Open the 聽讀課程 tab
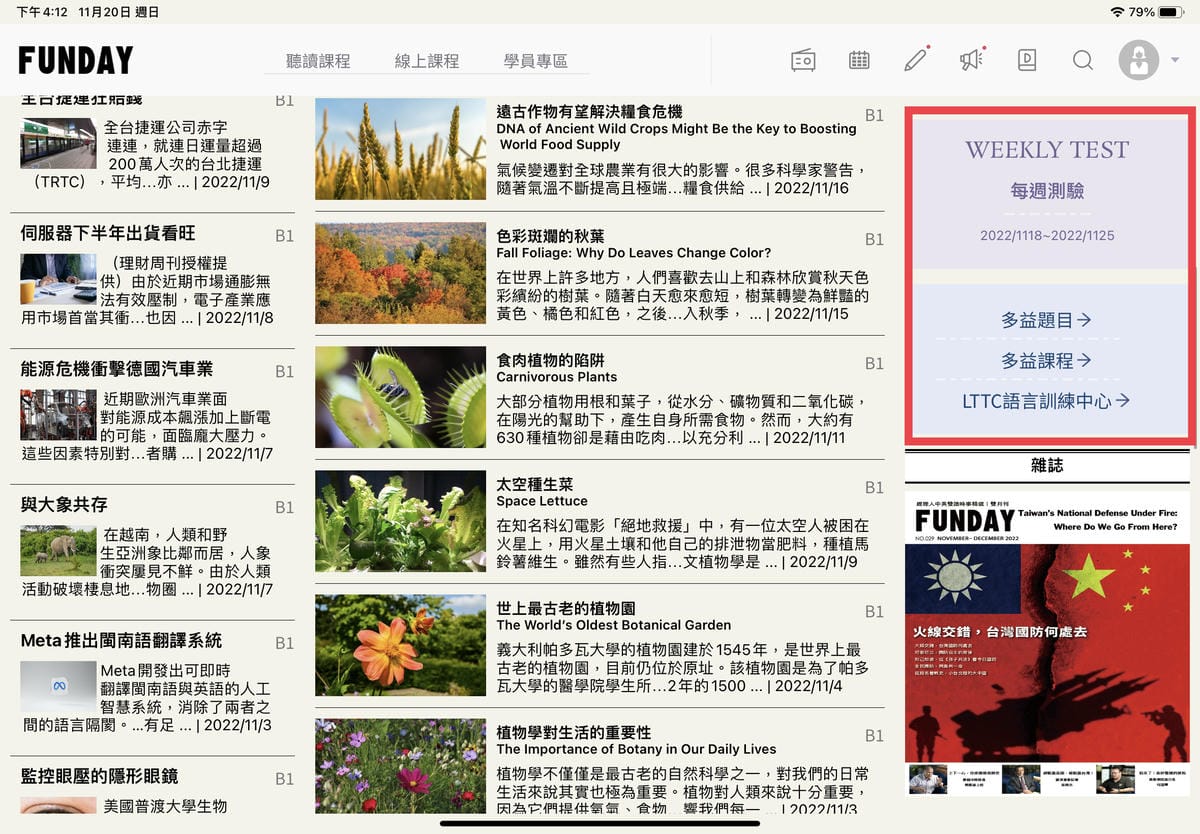The width and height of the screenshot is (1200, 834). (x=318, y=61)
